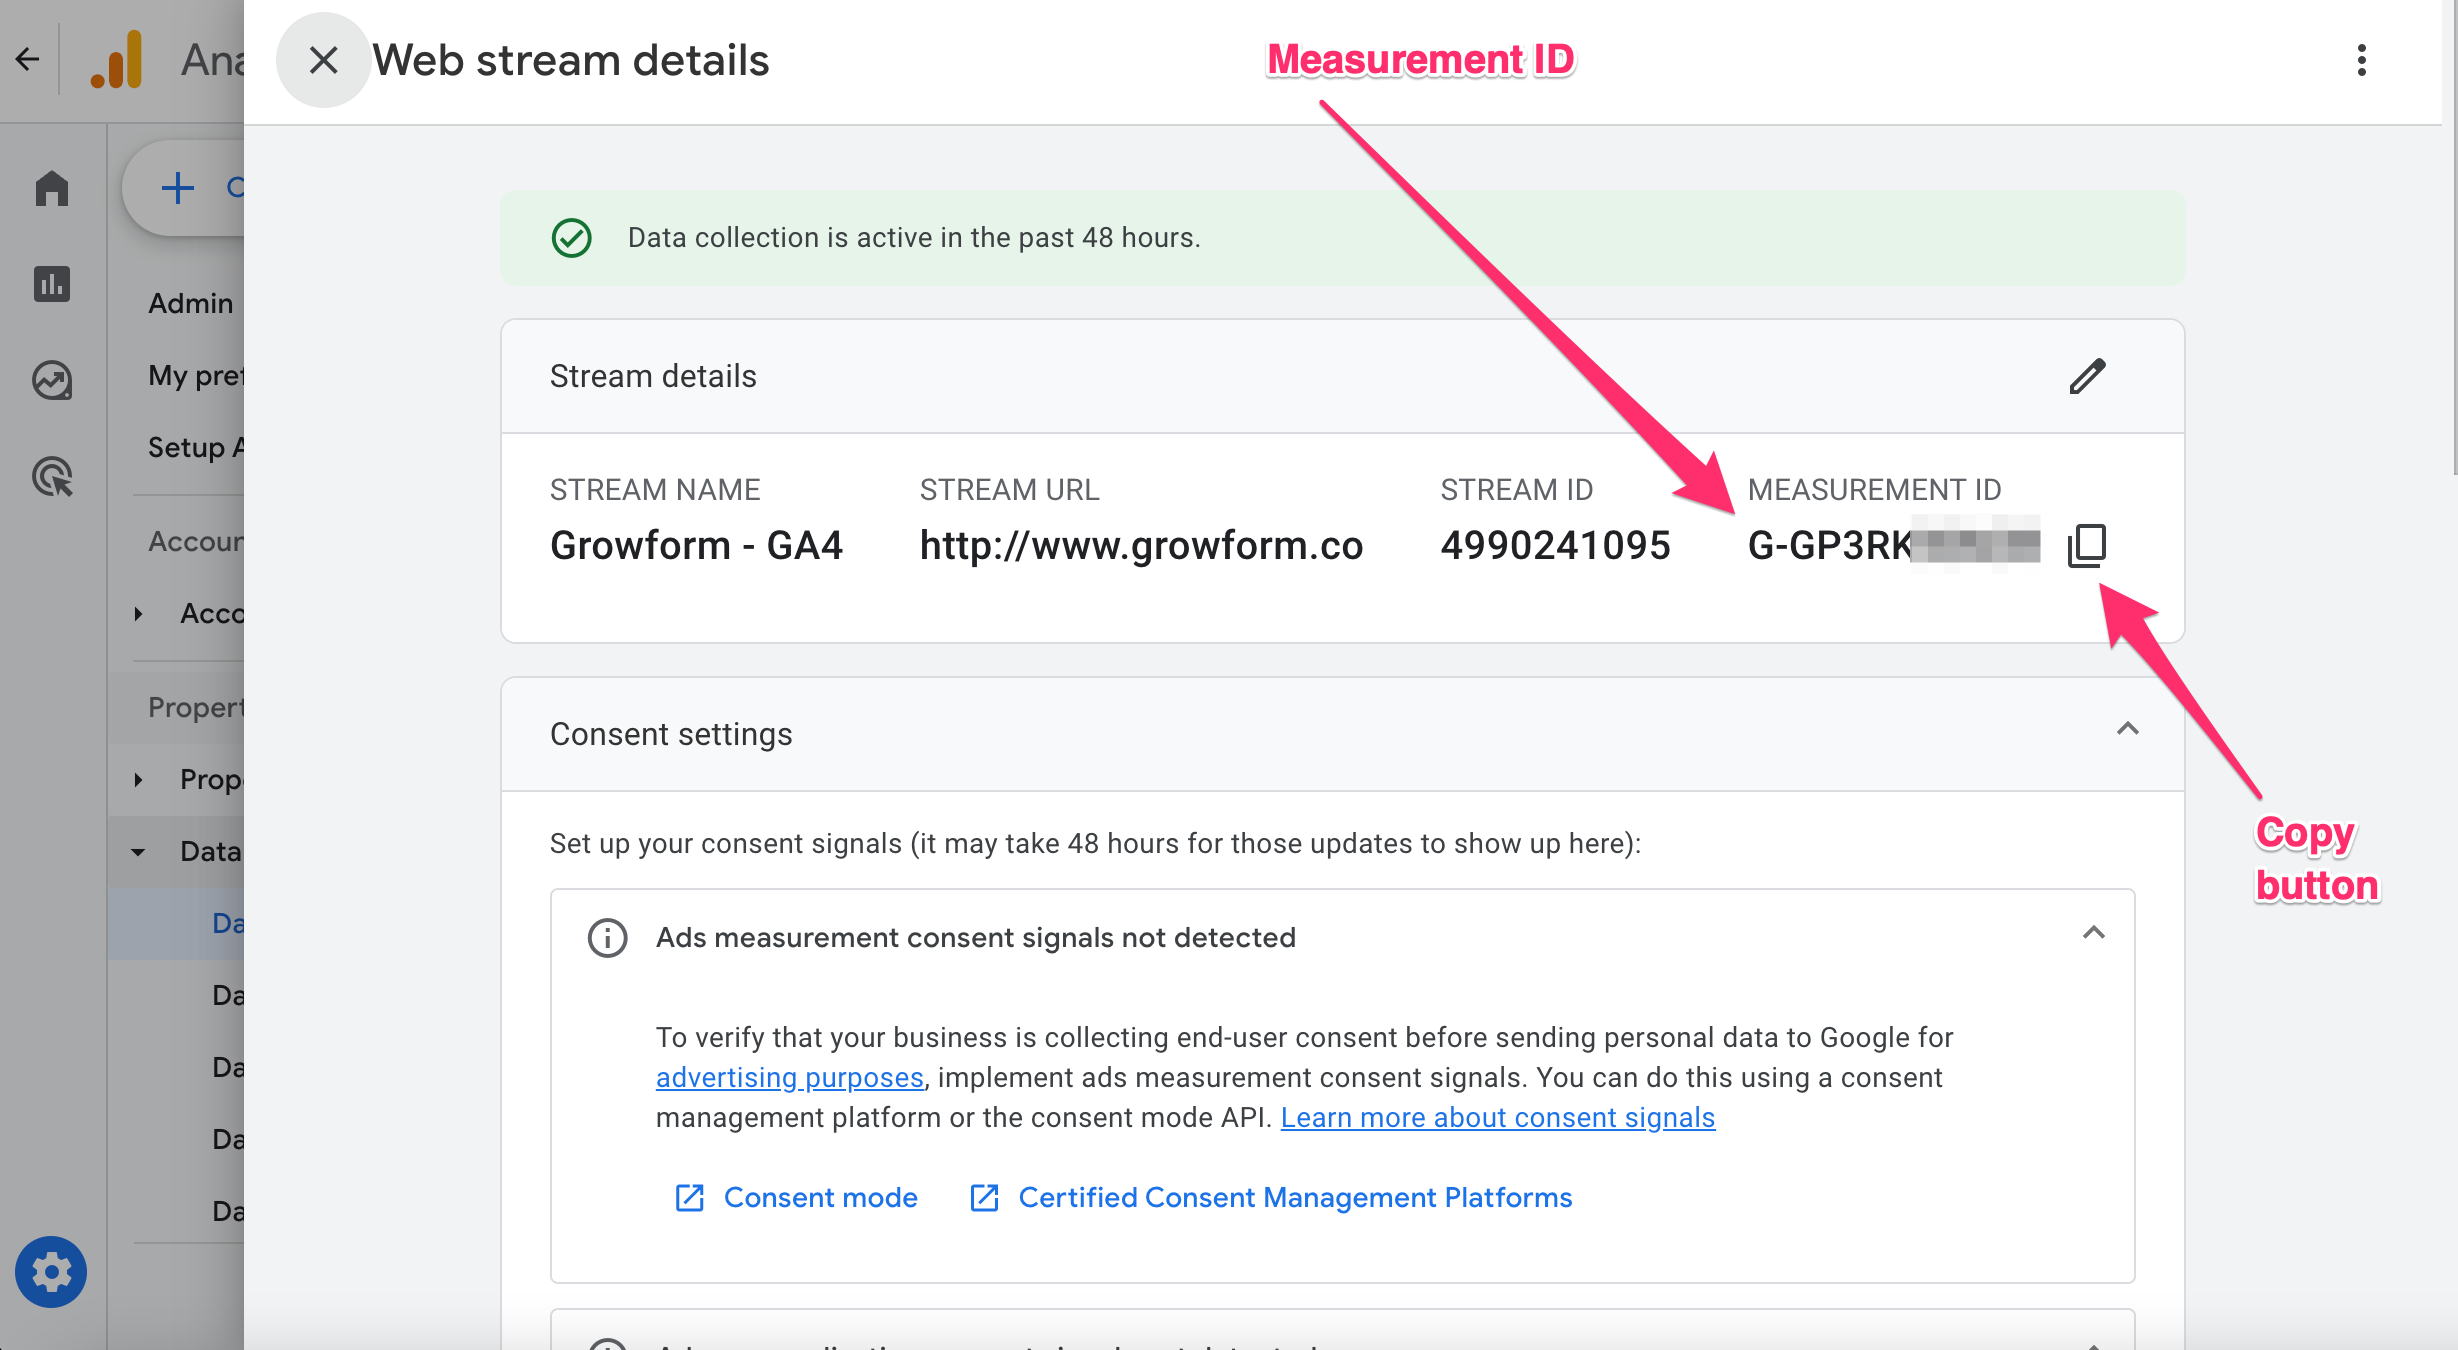The image size is (2458, 1350).
Task: Open Certified Consent Management Platforms link
Action: coord(1271,1197)
